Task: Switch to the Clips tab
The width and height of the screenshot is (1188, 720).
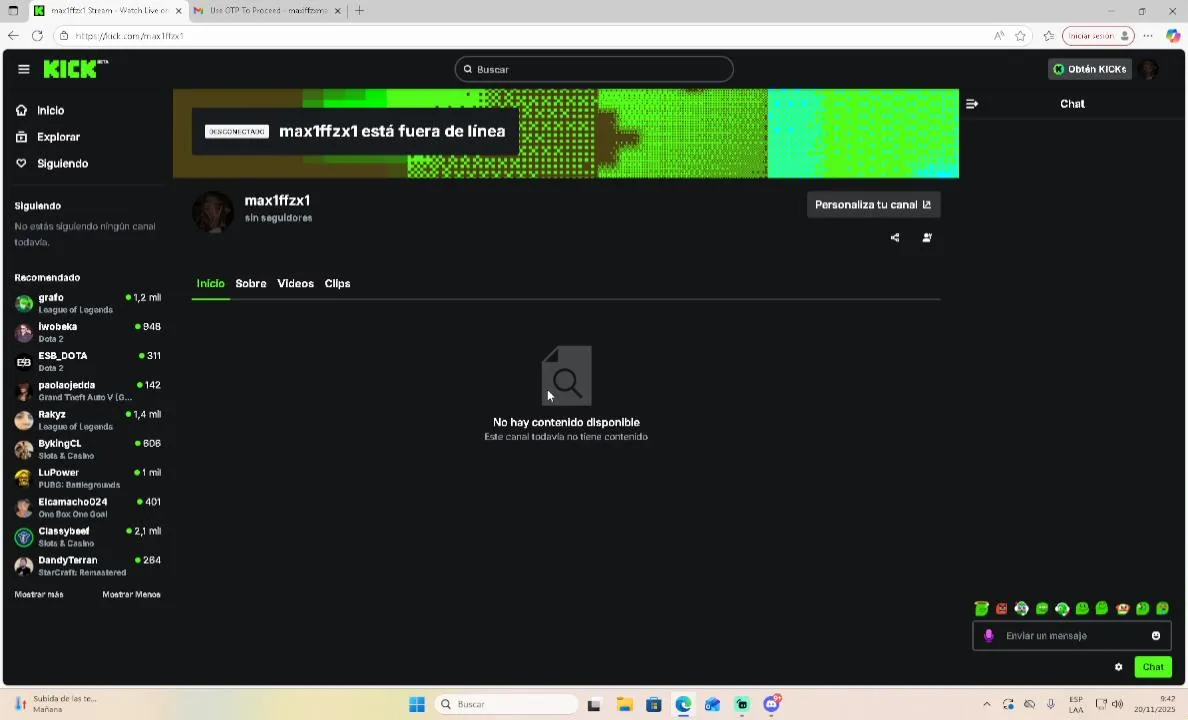Action: [x=337, y=283]
